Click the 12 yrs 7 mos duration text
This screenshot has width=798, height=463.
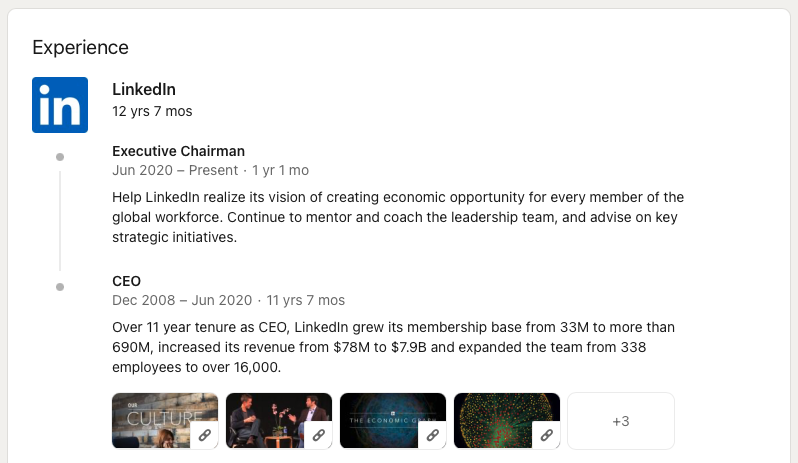click(152, 111)
